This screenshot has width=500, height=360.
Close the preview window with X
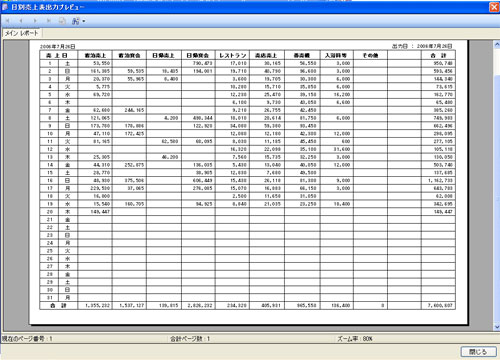point(494,7)
